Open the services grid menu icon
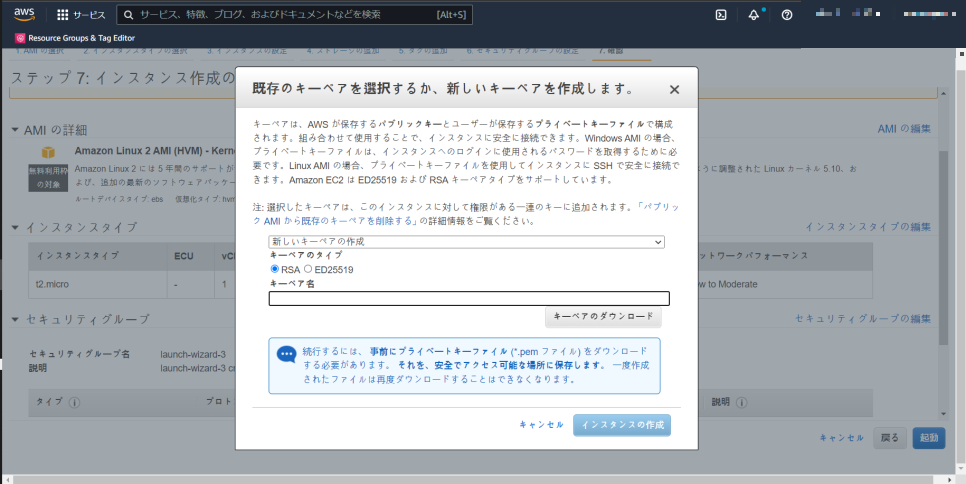 pos(62,15)
